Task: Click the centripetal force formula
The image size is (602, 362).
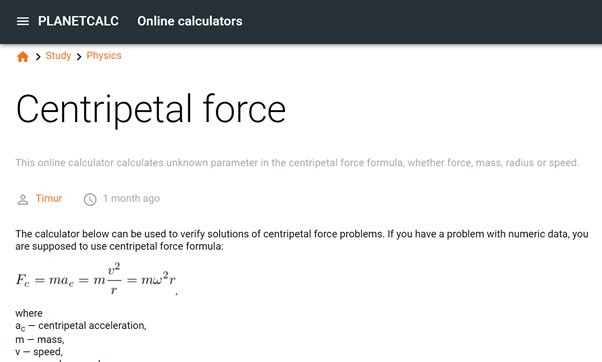Action: point(96,279)
